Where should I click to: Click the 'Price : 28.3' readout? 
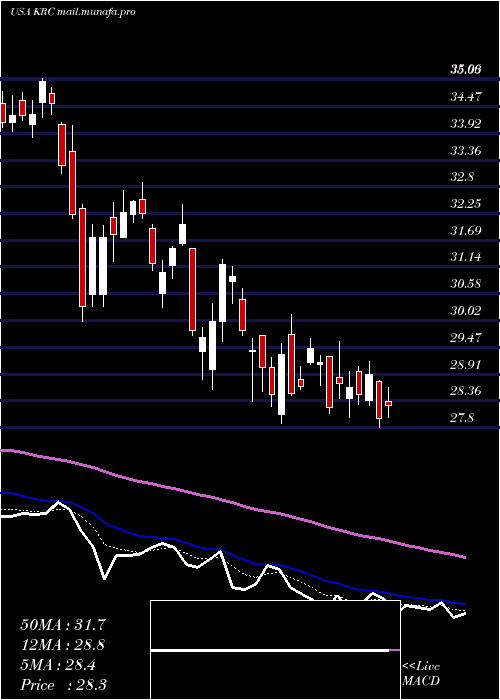coord(63,685)
